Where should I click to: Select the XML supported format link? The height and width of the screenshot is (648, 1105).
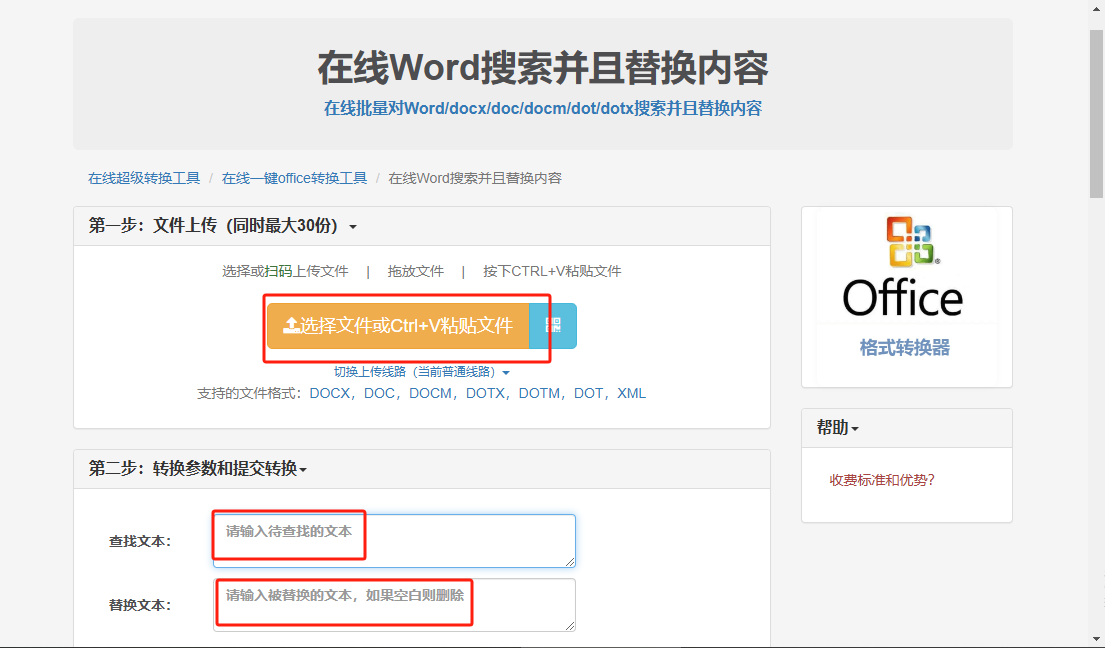pos(630,393)
